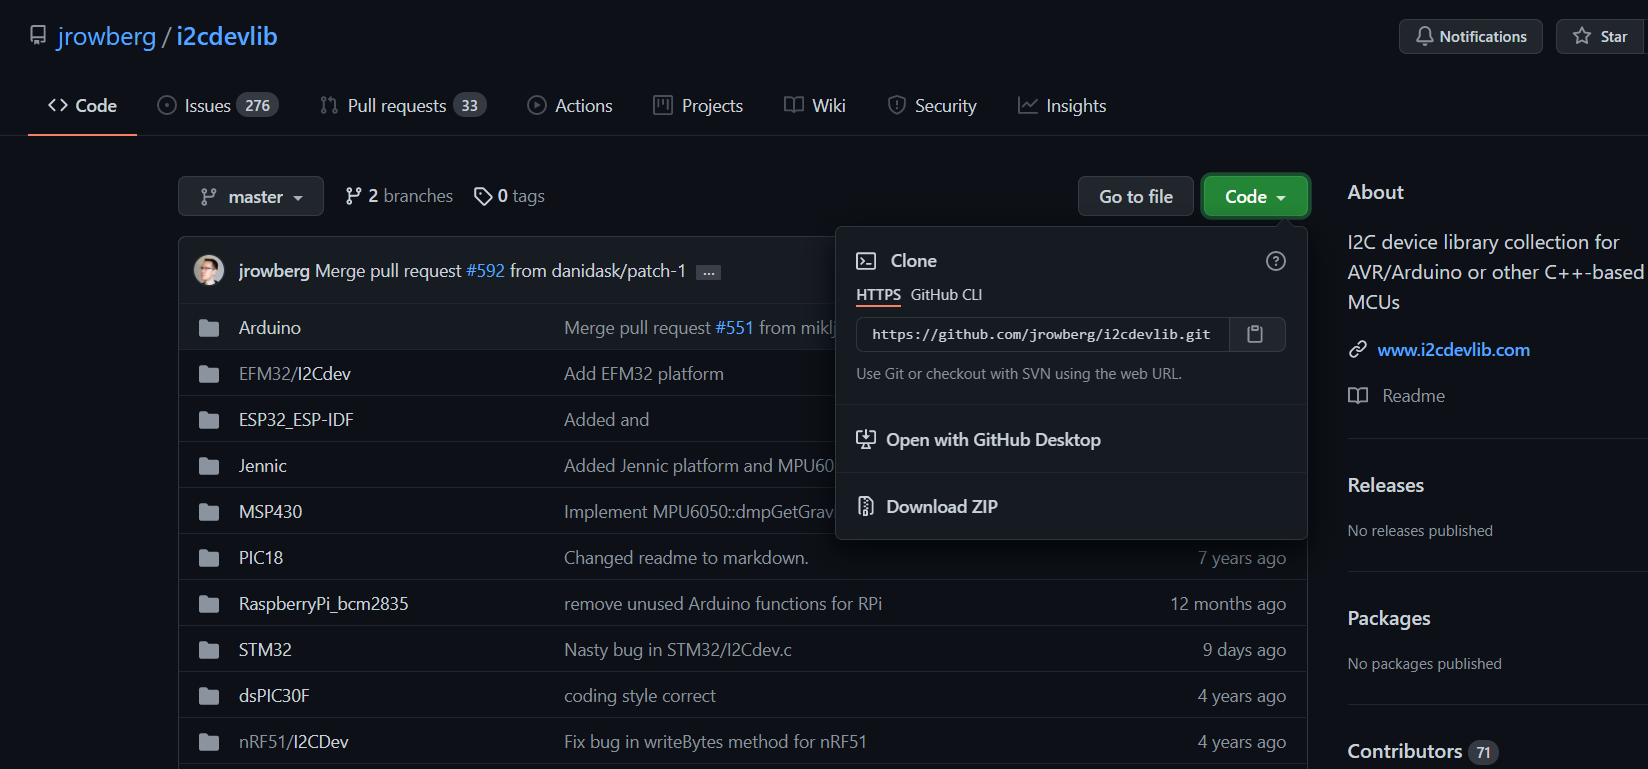Expand commit message ellipsis button
1648x769 pixels.
[708, 272]
